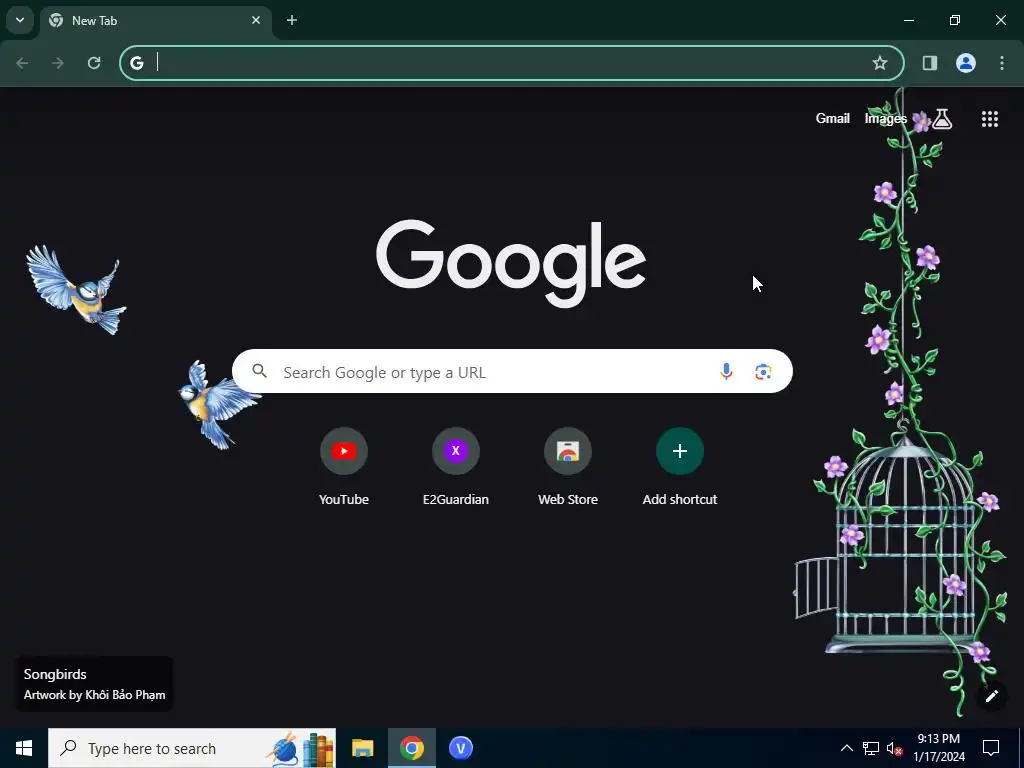Start voice search with microphone icon
This screenshot has height=768, width=1024.
[726, 372]
